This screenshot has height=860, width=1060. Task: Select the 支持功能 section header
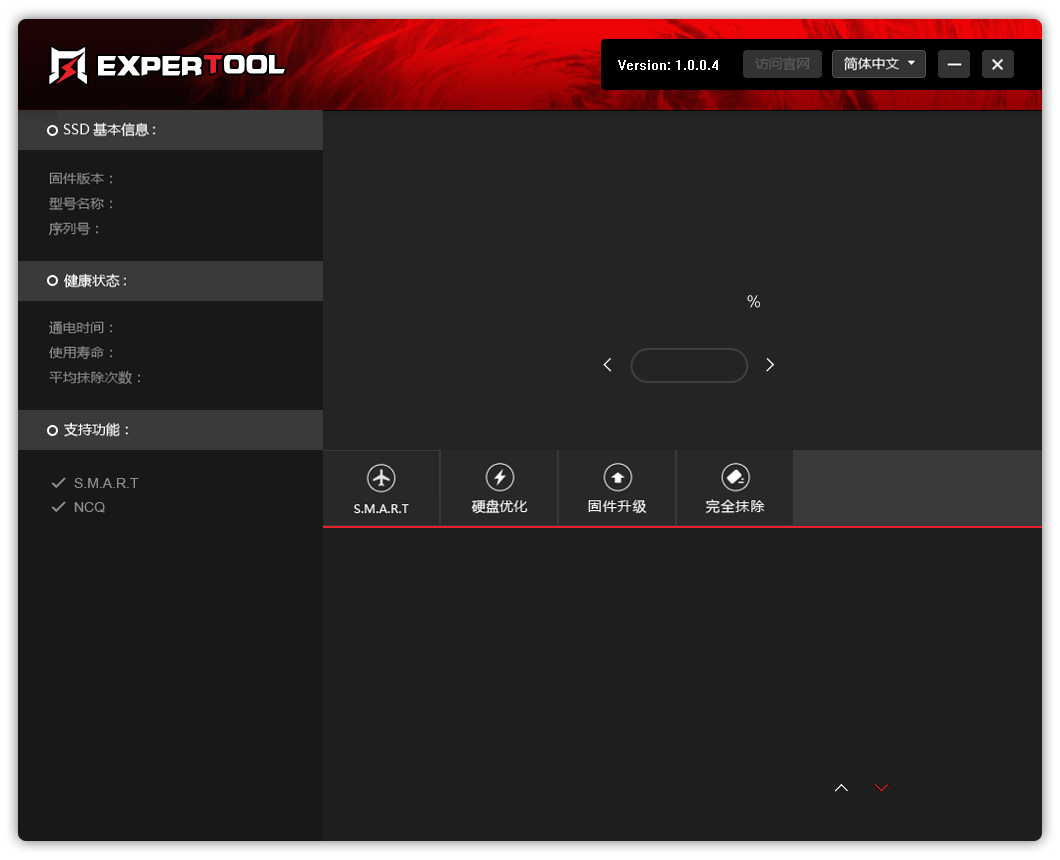(170, 430)
